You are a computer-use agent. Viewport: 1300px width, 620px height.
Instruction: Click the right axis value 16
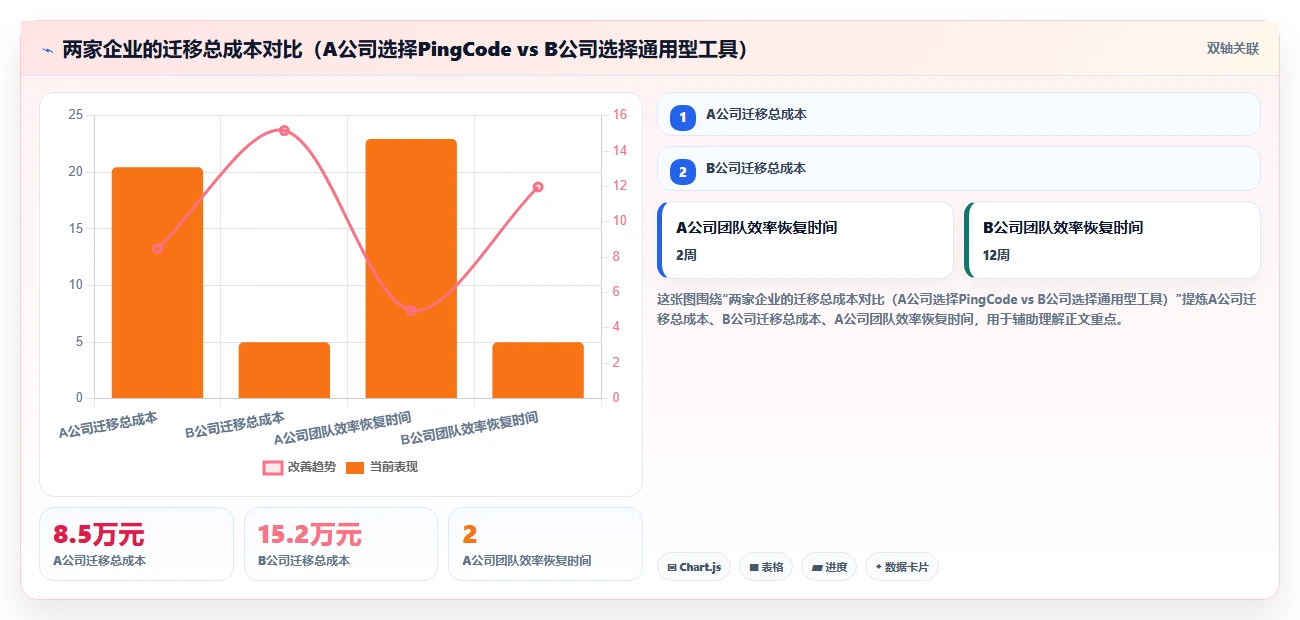(619, 115)
